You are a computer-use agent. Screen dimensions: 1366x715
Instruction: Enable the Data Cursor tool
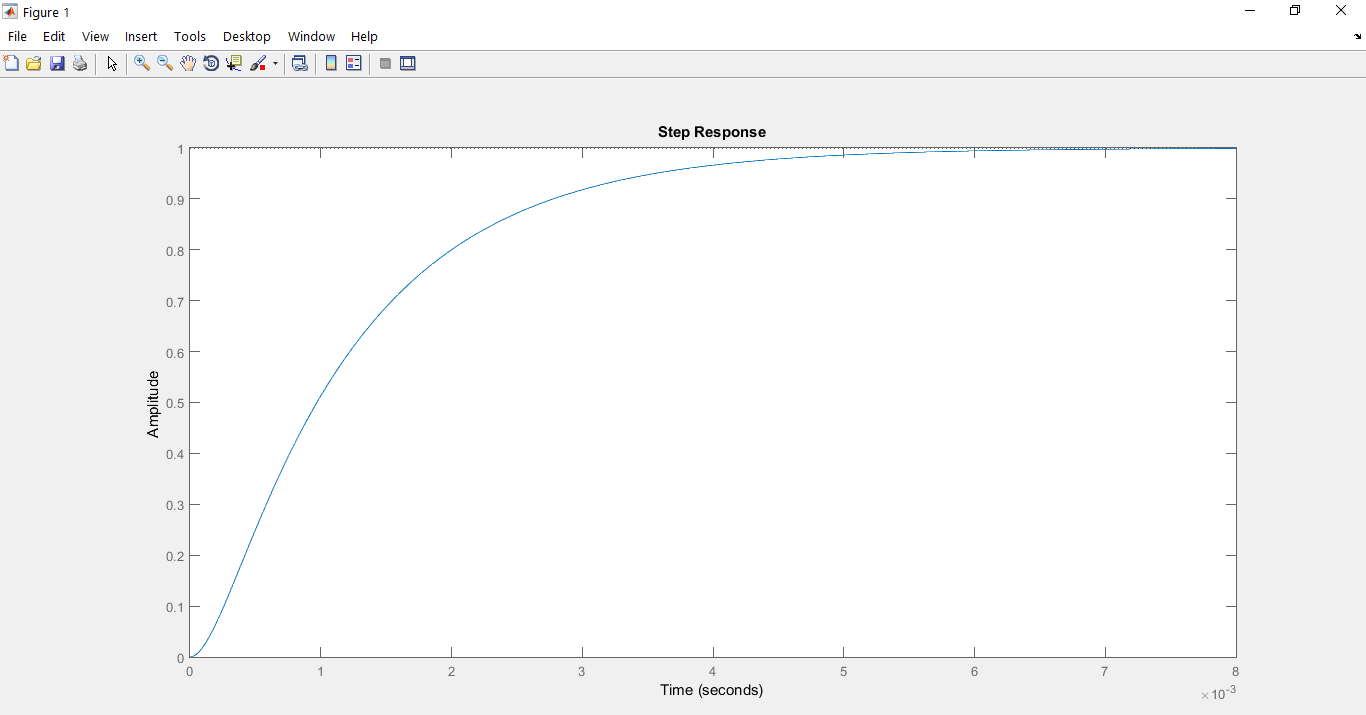pos(234,63)
